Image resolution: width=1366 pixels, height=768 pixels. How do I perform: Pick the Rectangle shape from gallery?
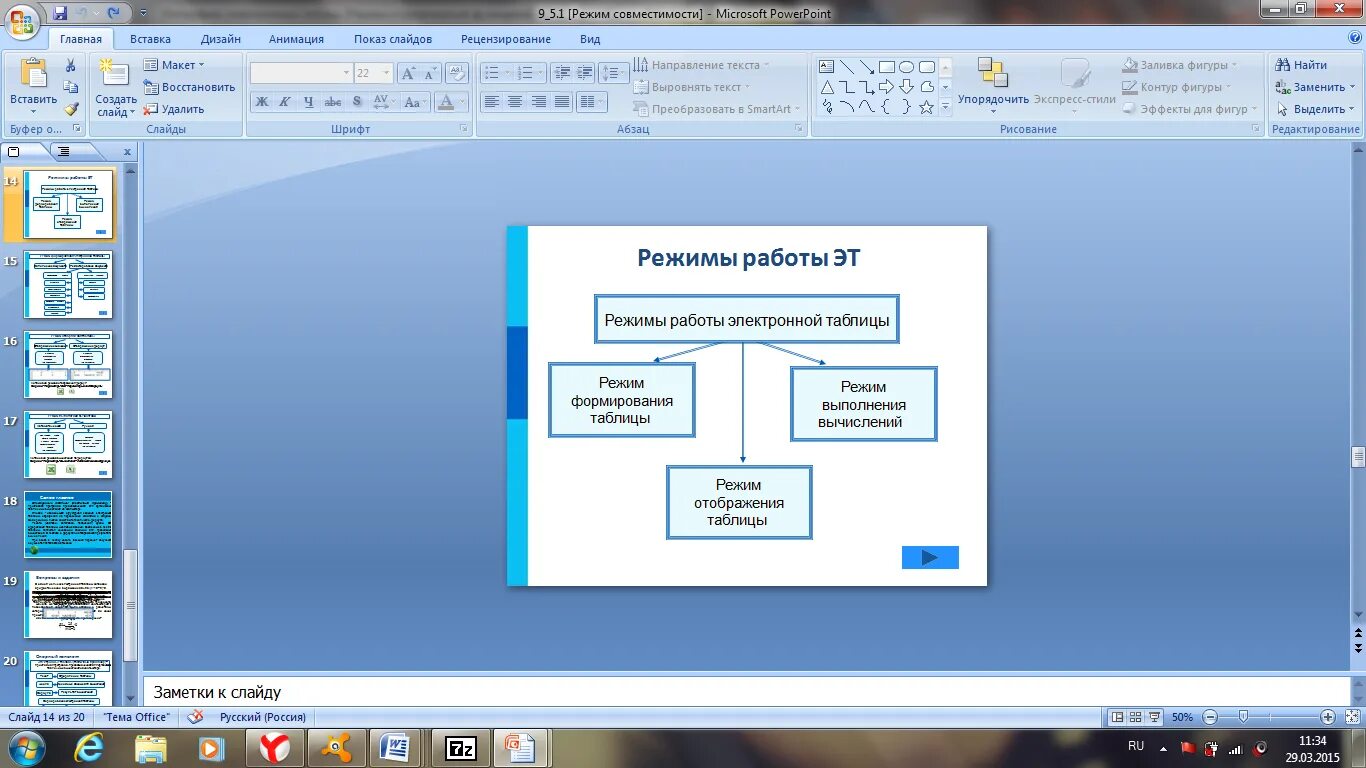point(887,67)
